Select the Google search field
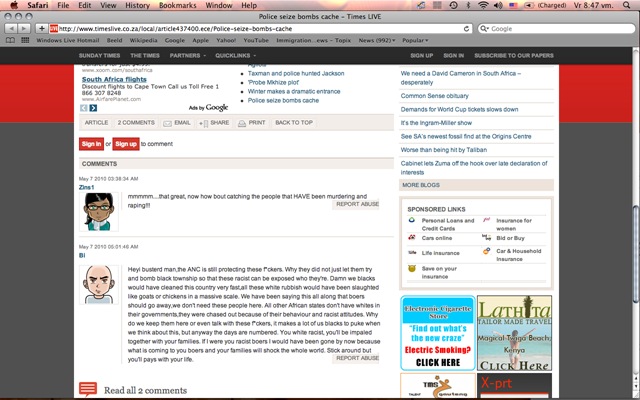Viewport: 640px width, 400px height. 556,29
